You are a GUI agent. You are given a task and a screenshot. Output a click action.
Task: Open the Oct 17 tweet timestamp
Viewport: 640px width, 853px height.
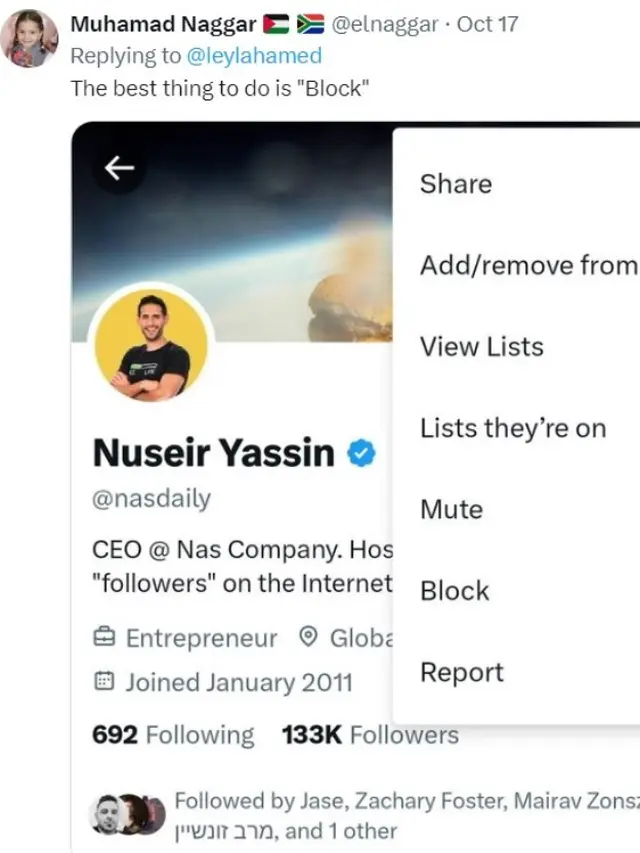(x=487, y=24)
